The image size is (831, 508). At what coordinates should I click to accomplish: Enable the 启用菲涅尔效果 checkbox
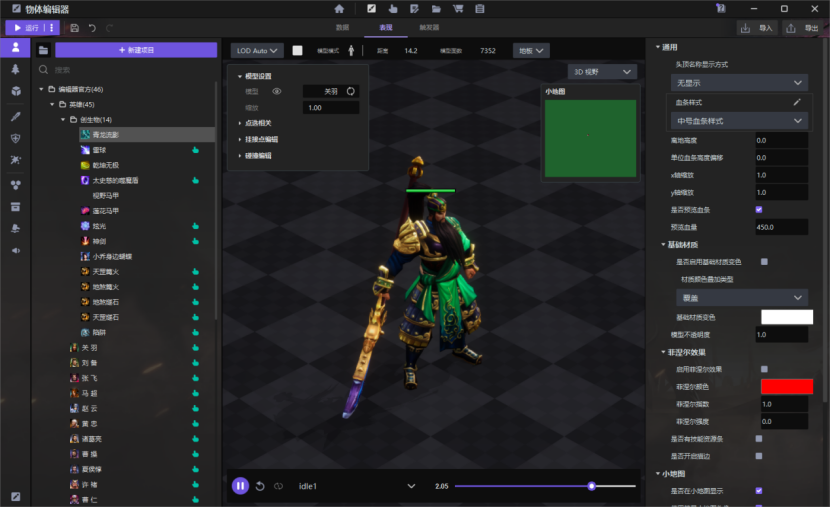click(x=765, y=369)
